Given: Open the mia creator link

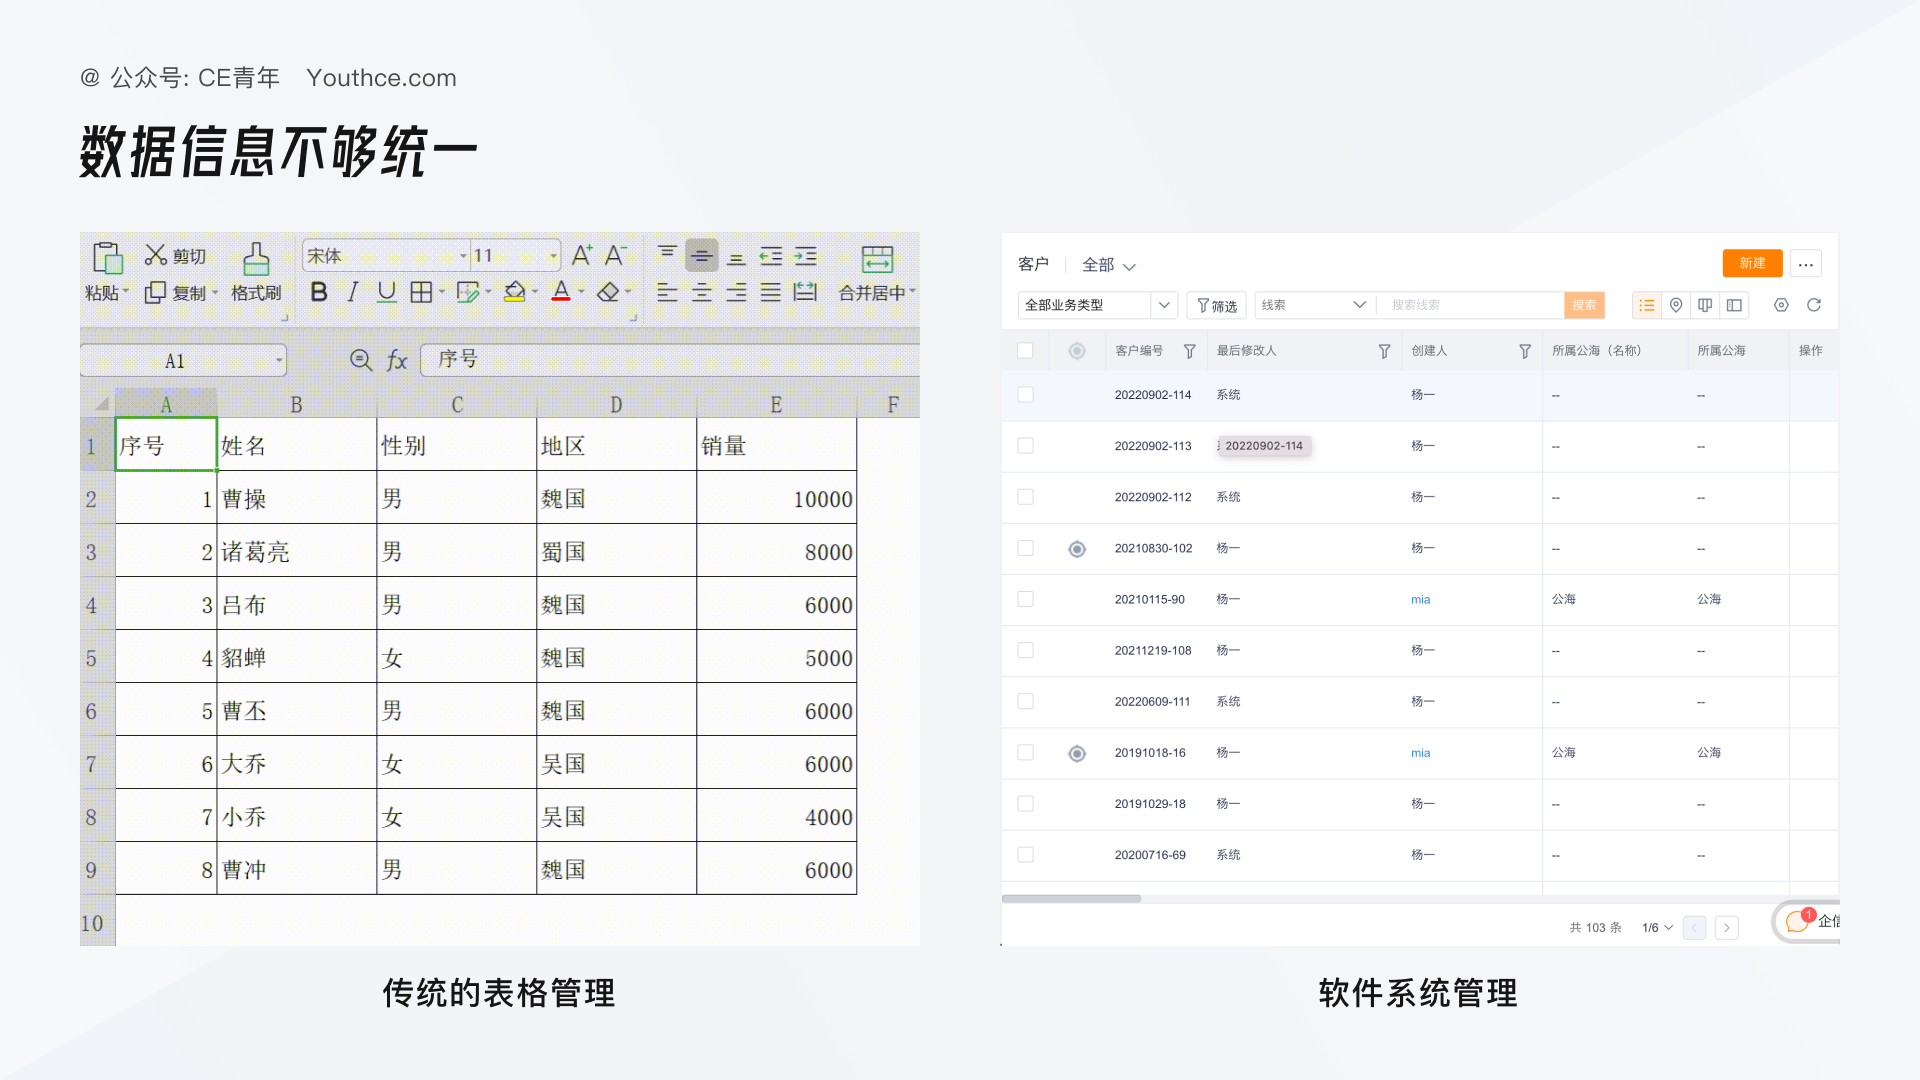Looking at the screenshot, I should pos(1421,599).
